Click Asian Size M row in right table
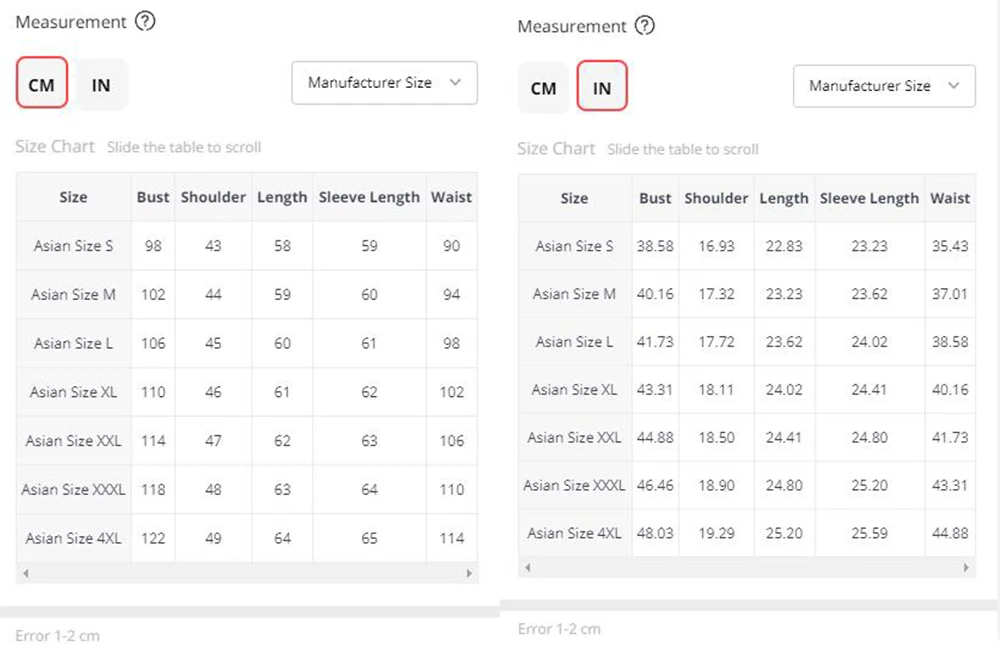 [x=574, y=294]
